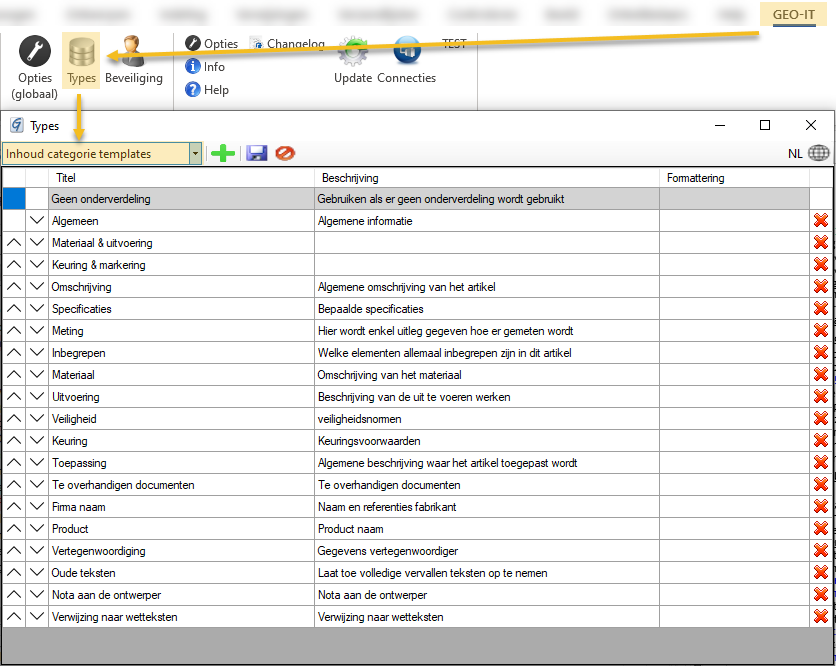Select the Oude teksten title cell
This screenshot has width=836, height=666.
coord(181,573)
